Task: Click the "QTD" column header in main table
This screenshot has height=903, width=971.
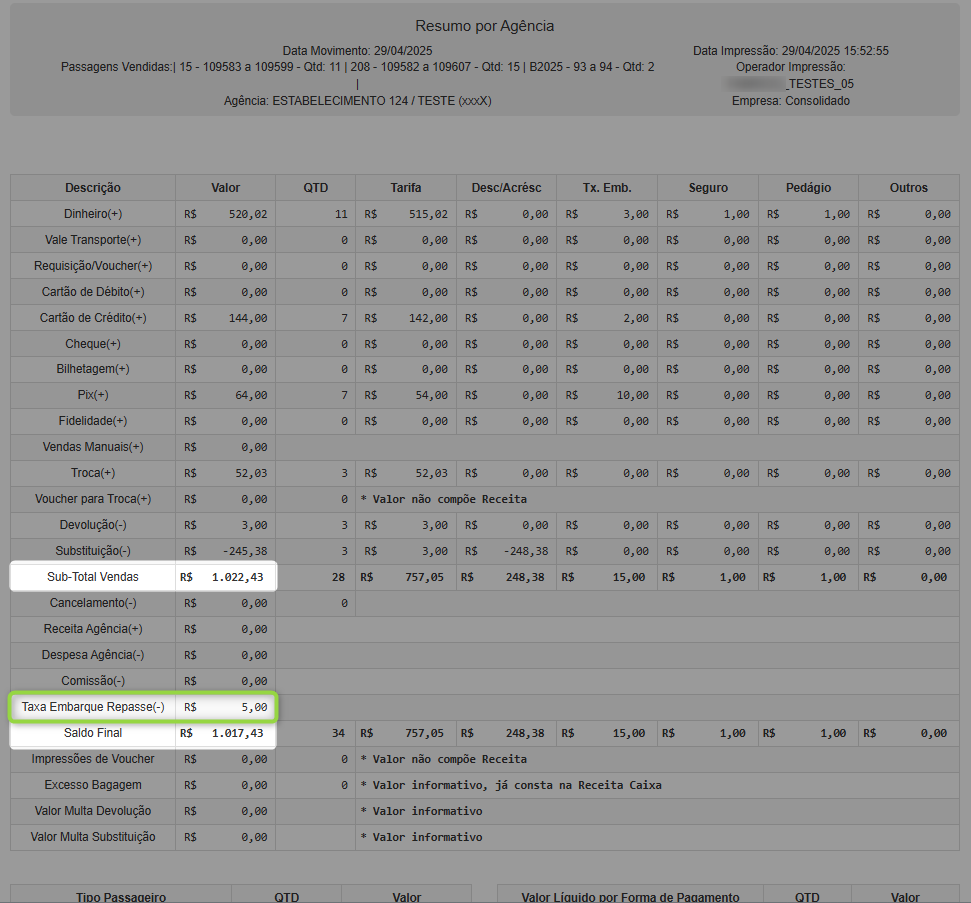Action: pyautogui.click(x=316, y=188)
